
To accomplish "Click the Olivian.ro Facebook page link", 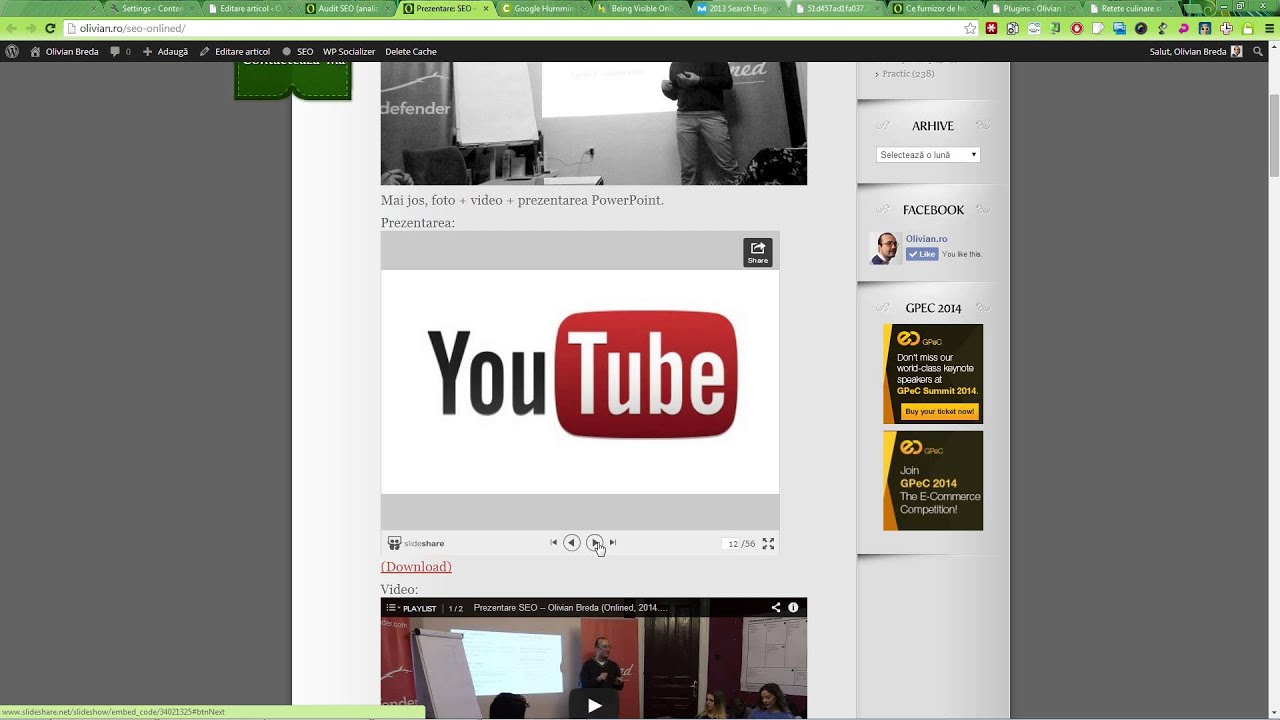I will pyautogui.click(x=926, y=239).
